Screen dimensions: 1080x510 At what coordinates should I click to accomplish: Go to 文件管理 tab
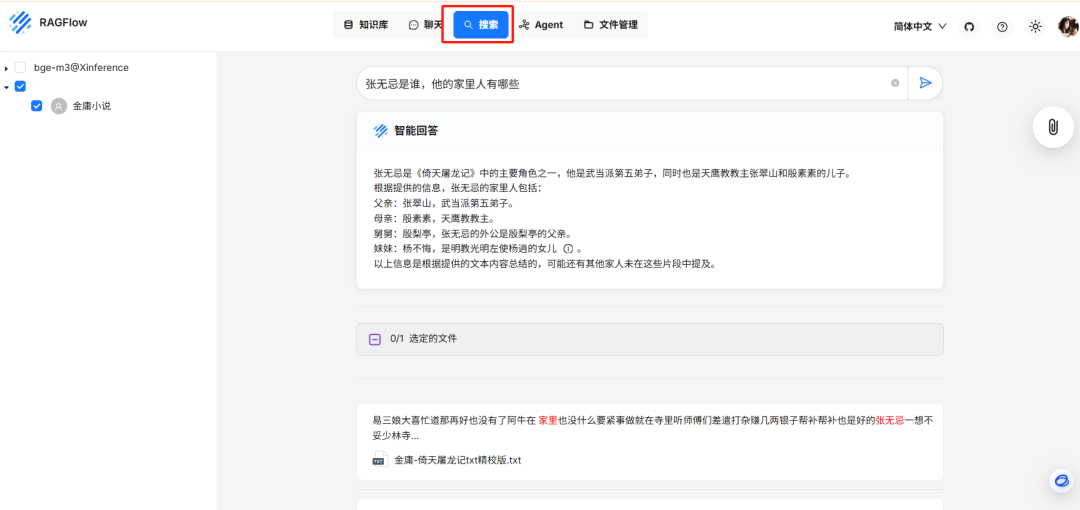pyautogui.click(x=611, y=25)
